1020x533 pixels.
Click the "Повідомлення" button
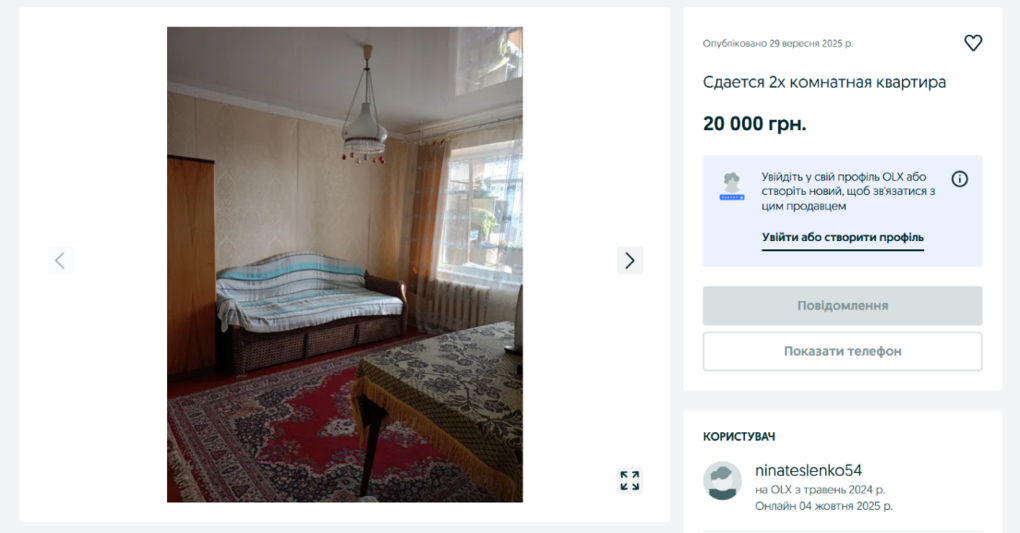click(842, 306)
